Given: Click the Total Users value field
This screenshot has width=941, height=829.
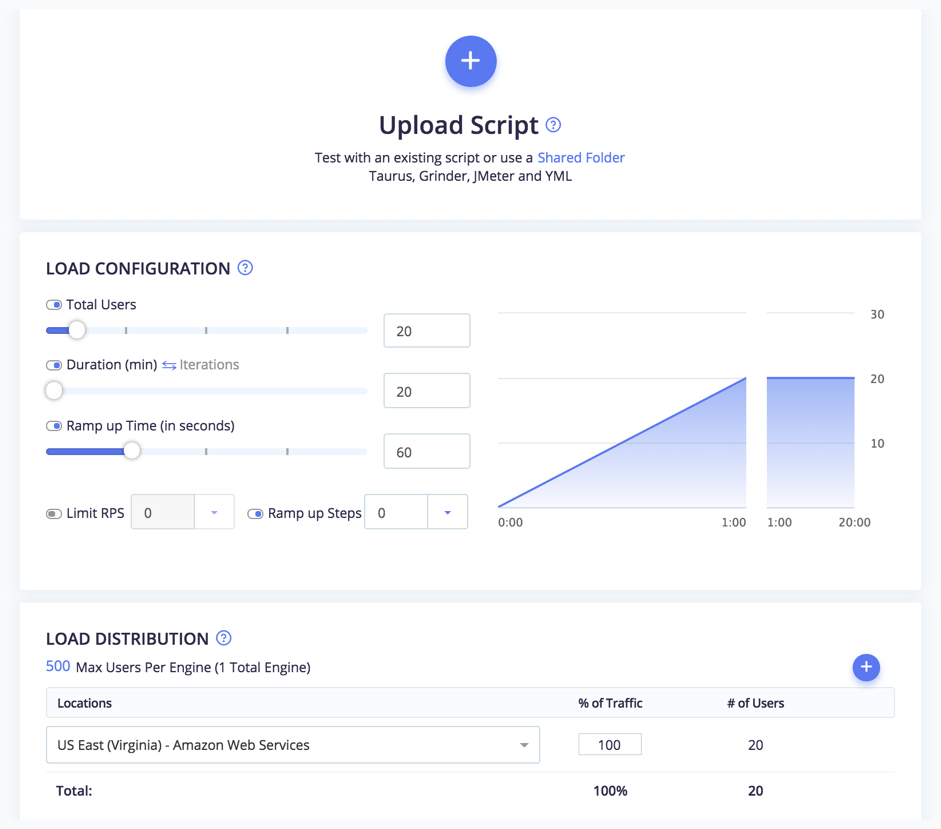Looking at the screenshot, I should click(427, 330).
